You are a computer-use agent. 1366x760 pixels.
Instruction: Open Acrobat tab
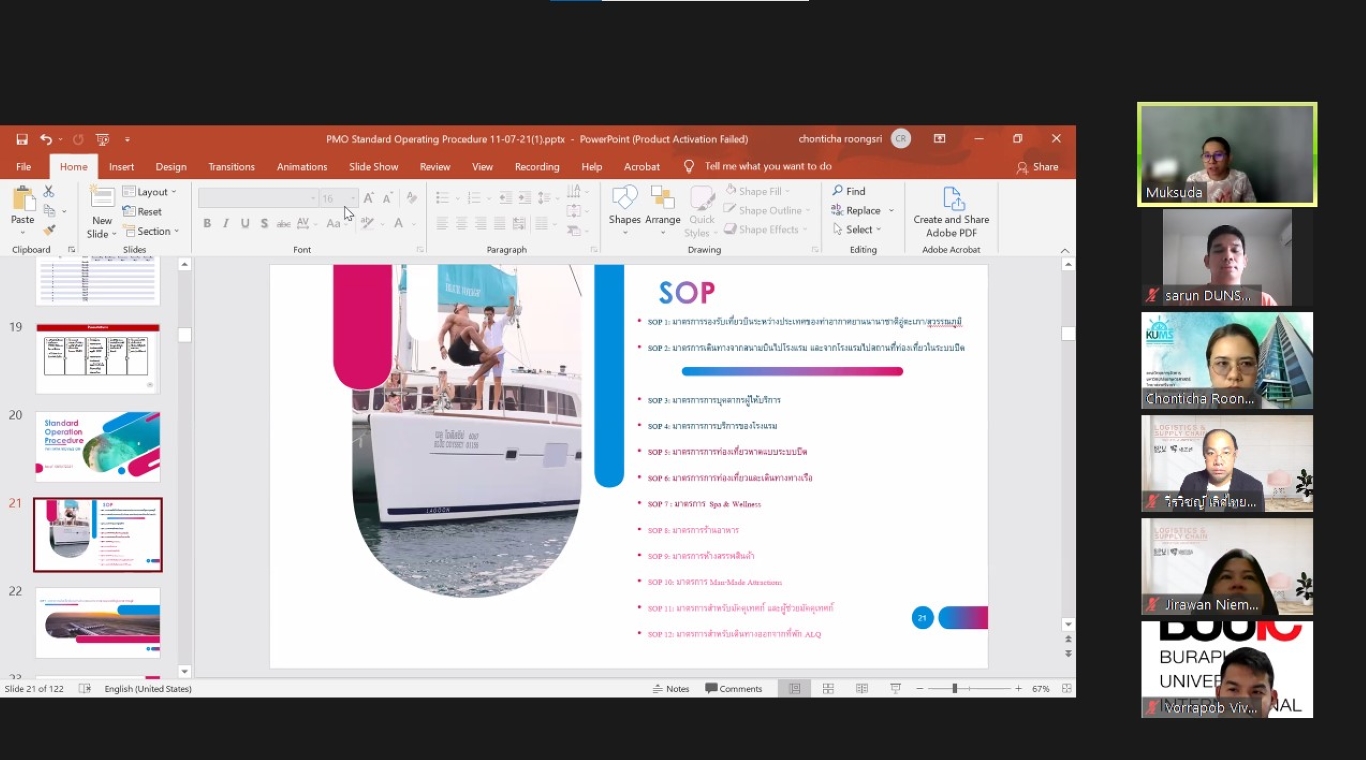pos(642,167)
